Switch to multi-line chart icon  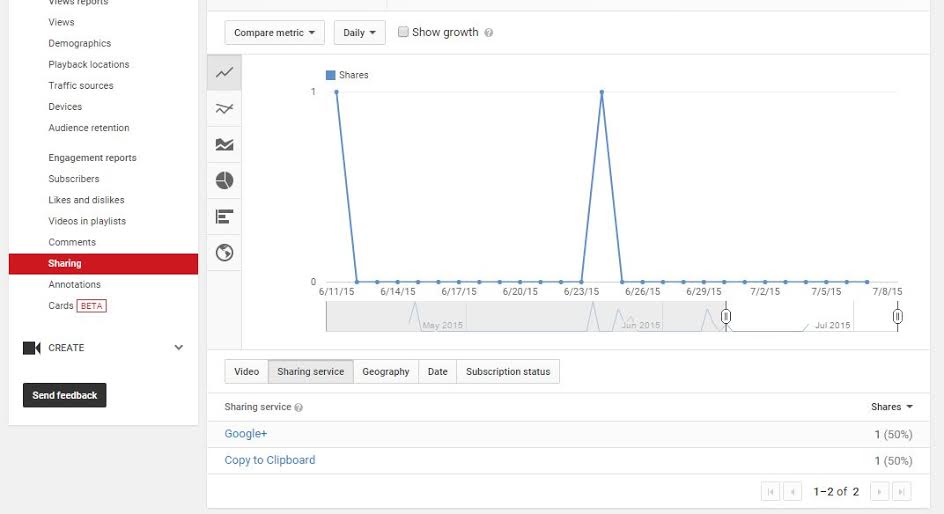coord(225,109)
